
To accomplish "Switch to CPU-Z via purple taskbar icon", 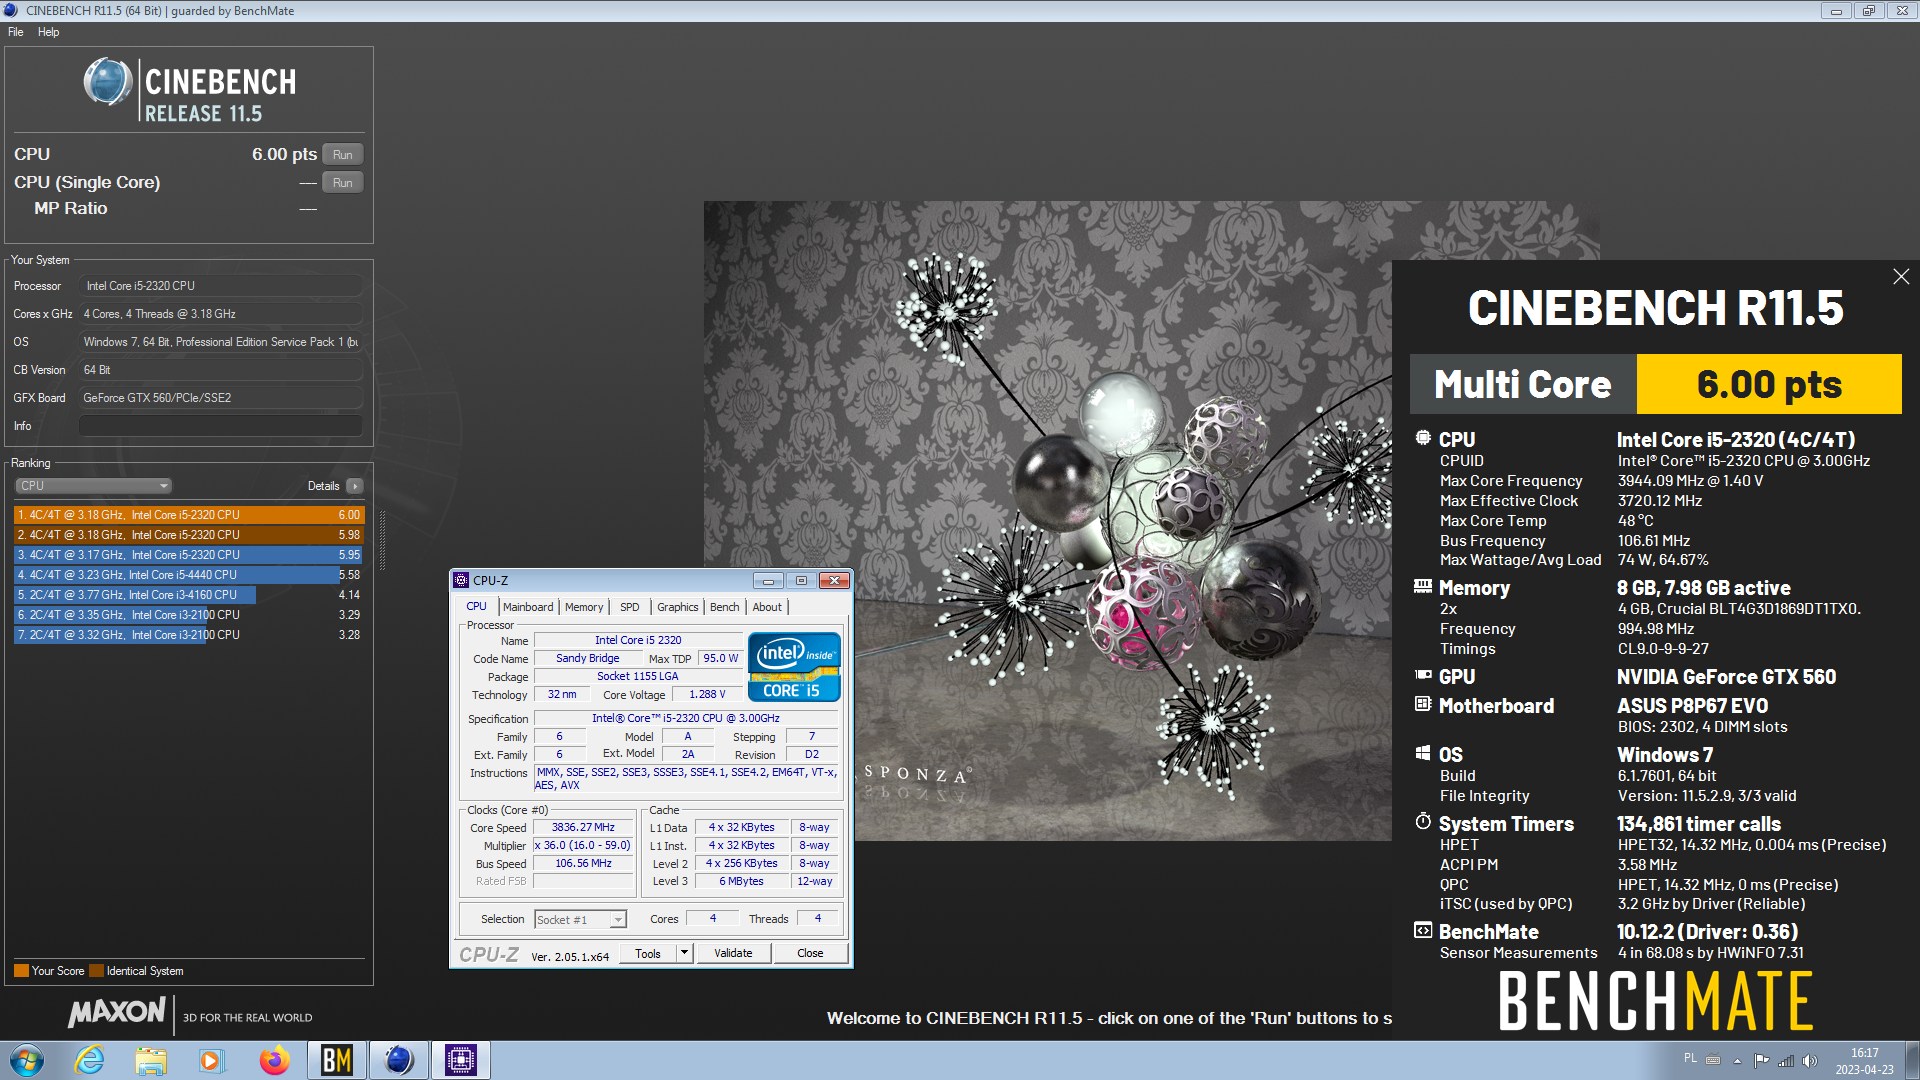I will pos(460,1060).
